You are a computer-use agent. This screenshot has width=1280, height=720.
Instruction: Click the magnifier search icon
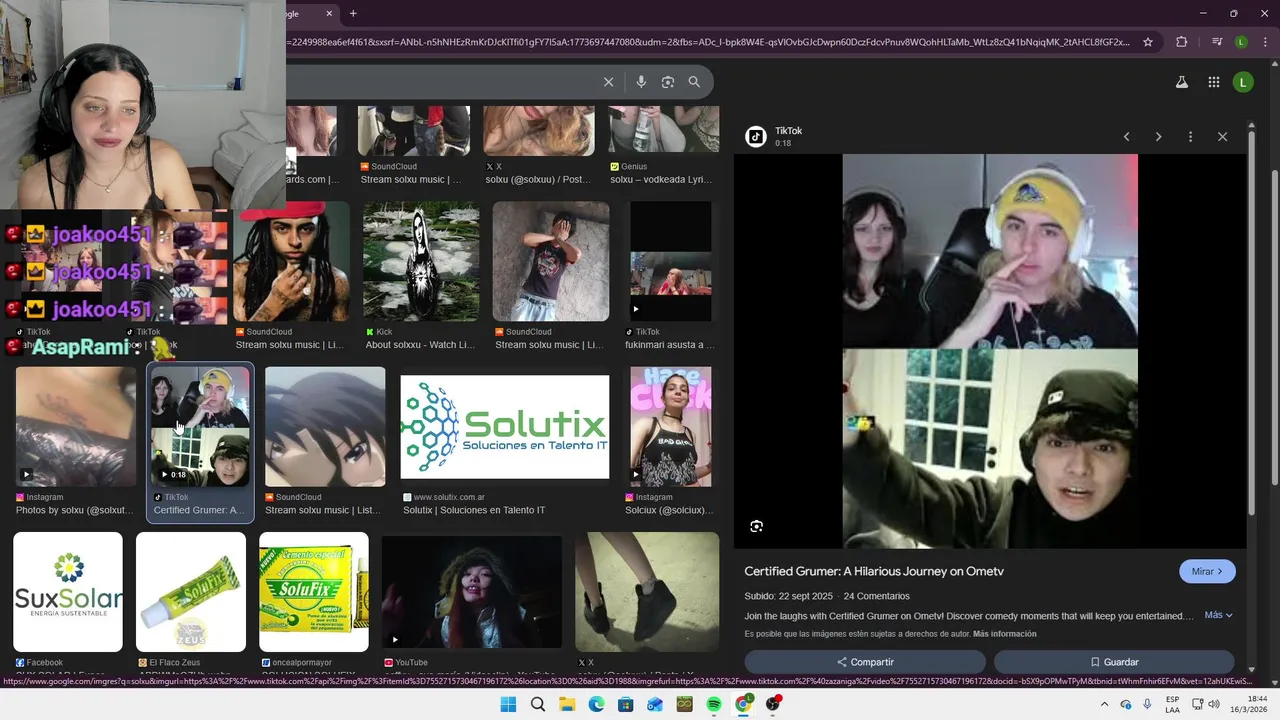[694, 82]
